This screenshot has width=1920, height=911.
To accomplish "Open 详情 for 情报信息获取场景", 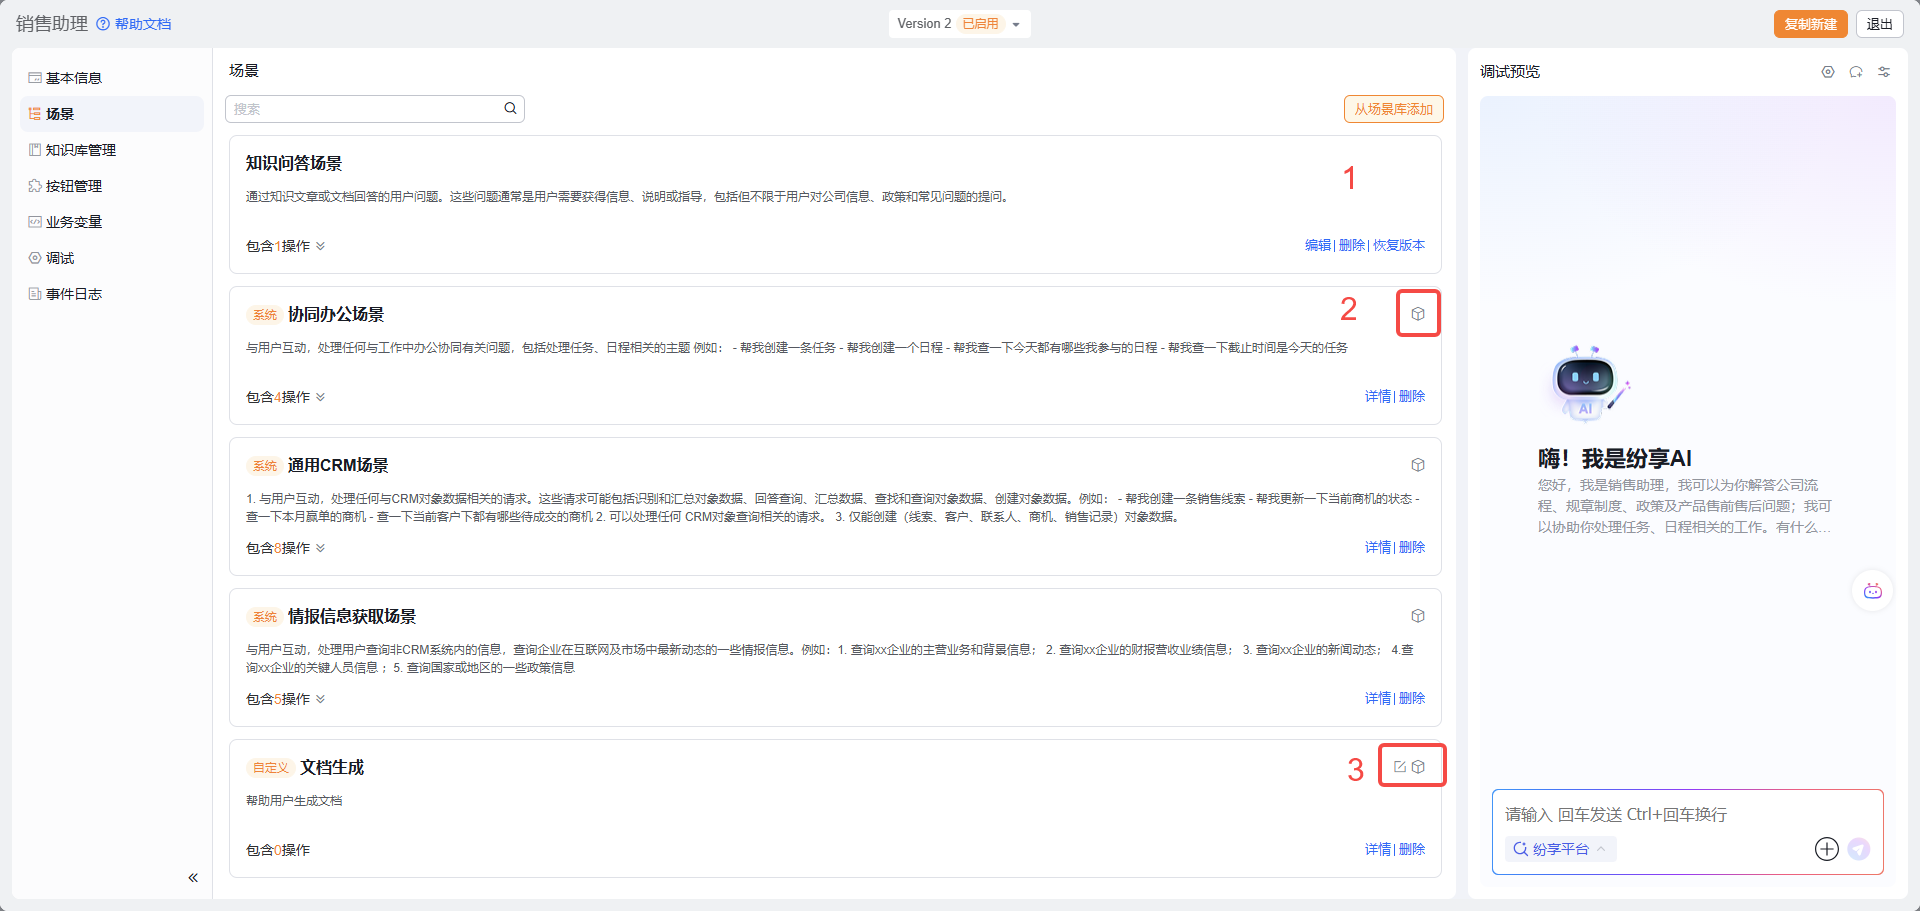I will click(x=1378, y=698).
